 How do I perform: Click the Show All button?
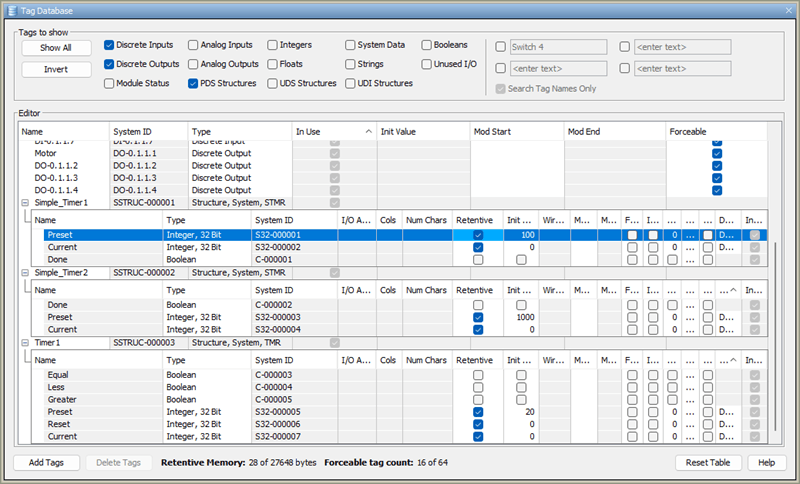tap(56, 48)
